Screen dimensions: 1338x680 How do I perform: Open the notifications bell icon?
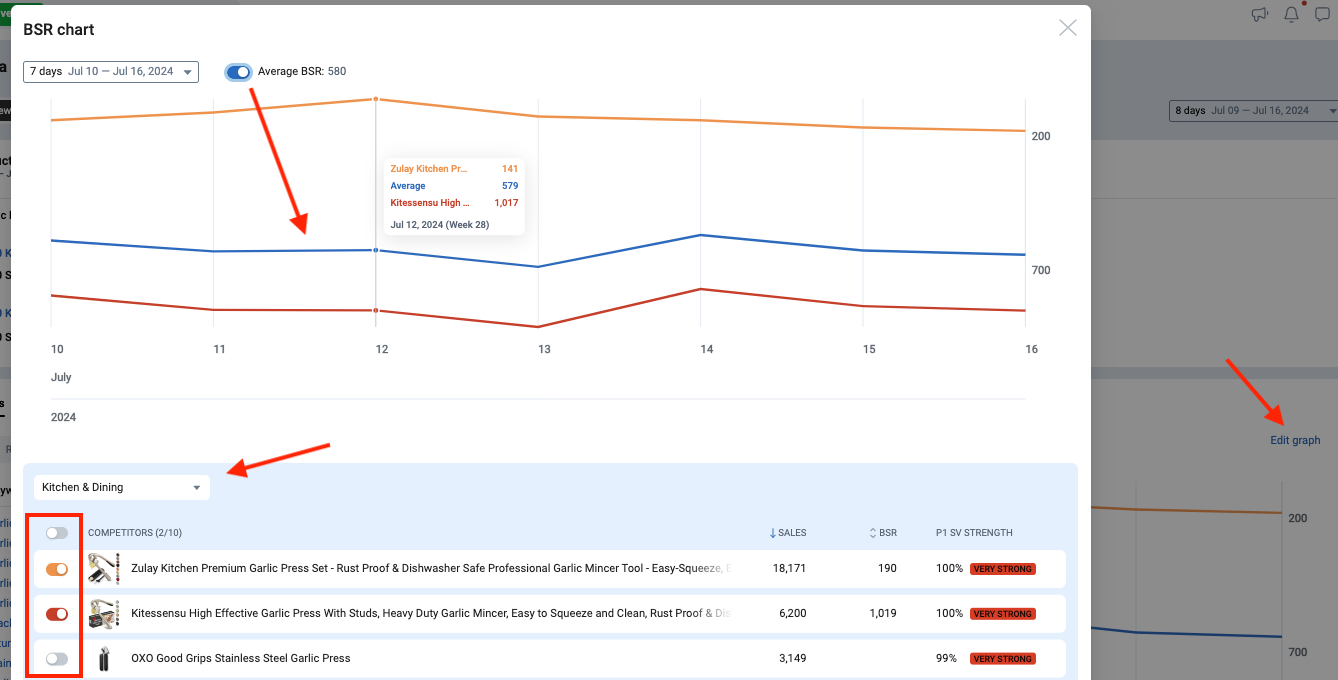(x=1291, y=14)
